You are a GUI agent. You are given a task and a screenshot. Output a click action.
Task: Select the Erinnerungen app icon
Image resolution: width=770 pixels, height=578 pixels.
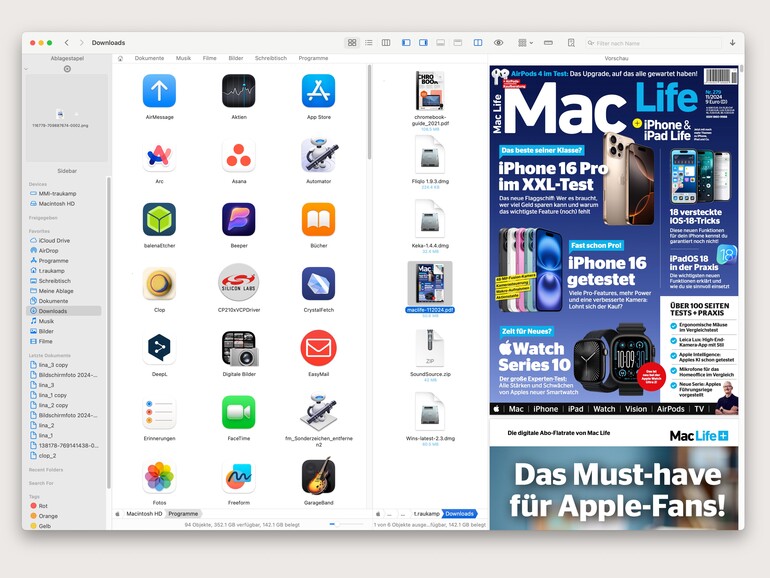click(159, 412)
